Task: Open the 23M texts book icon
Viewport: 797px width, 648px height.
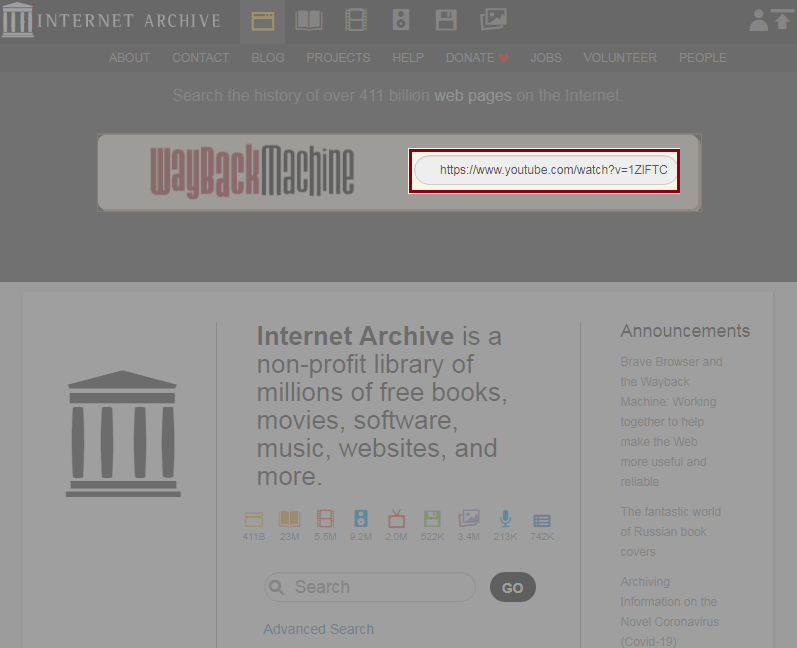Action: [289, 519]
